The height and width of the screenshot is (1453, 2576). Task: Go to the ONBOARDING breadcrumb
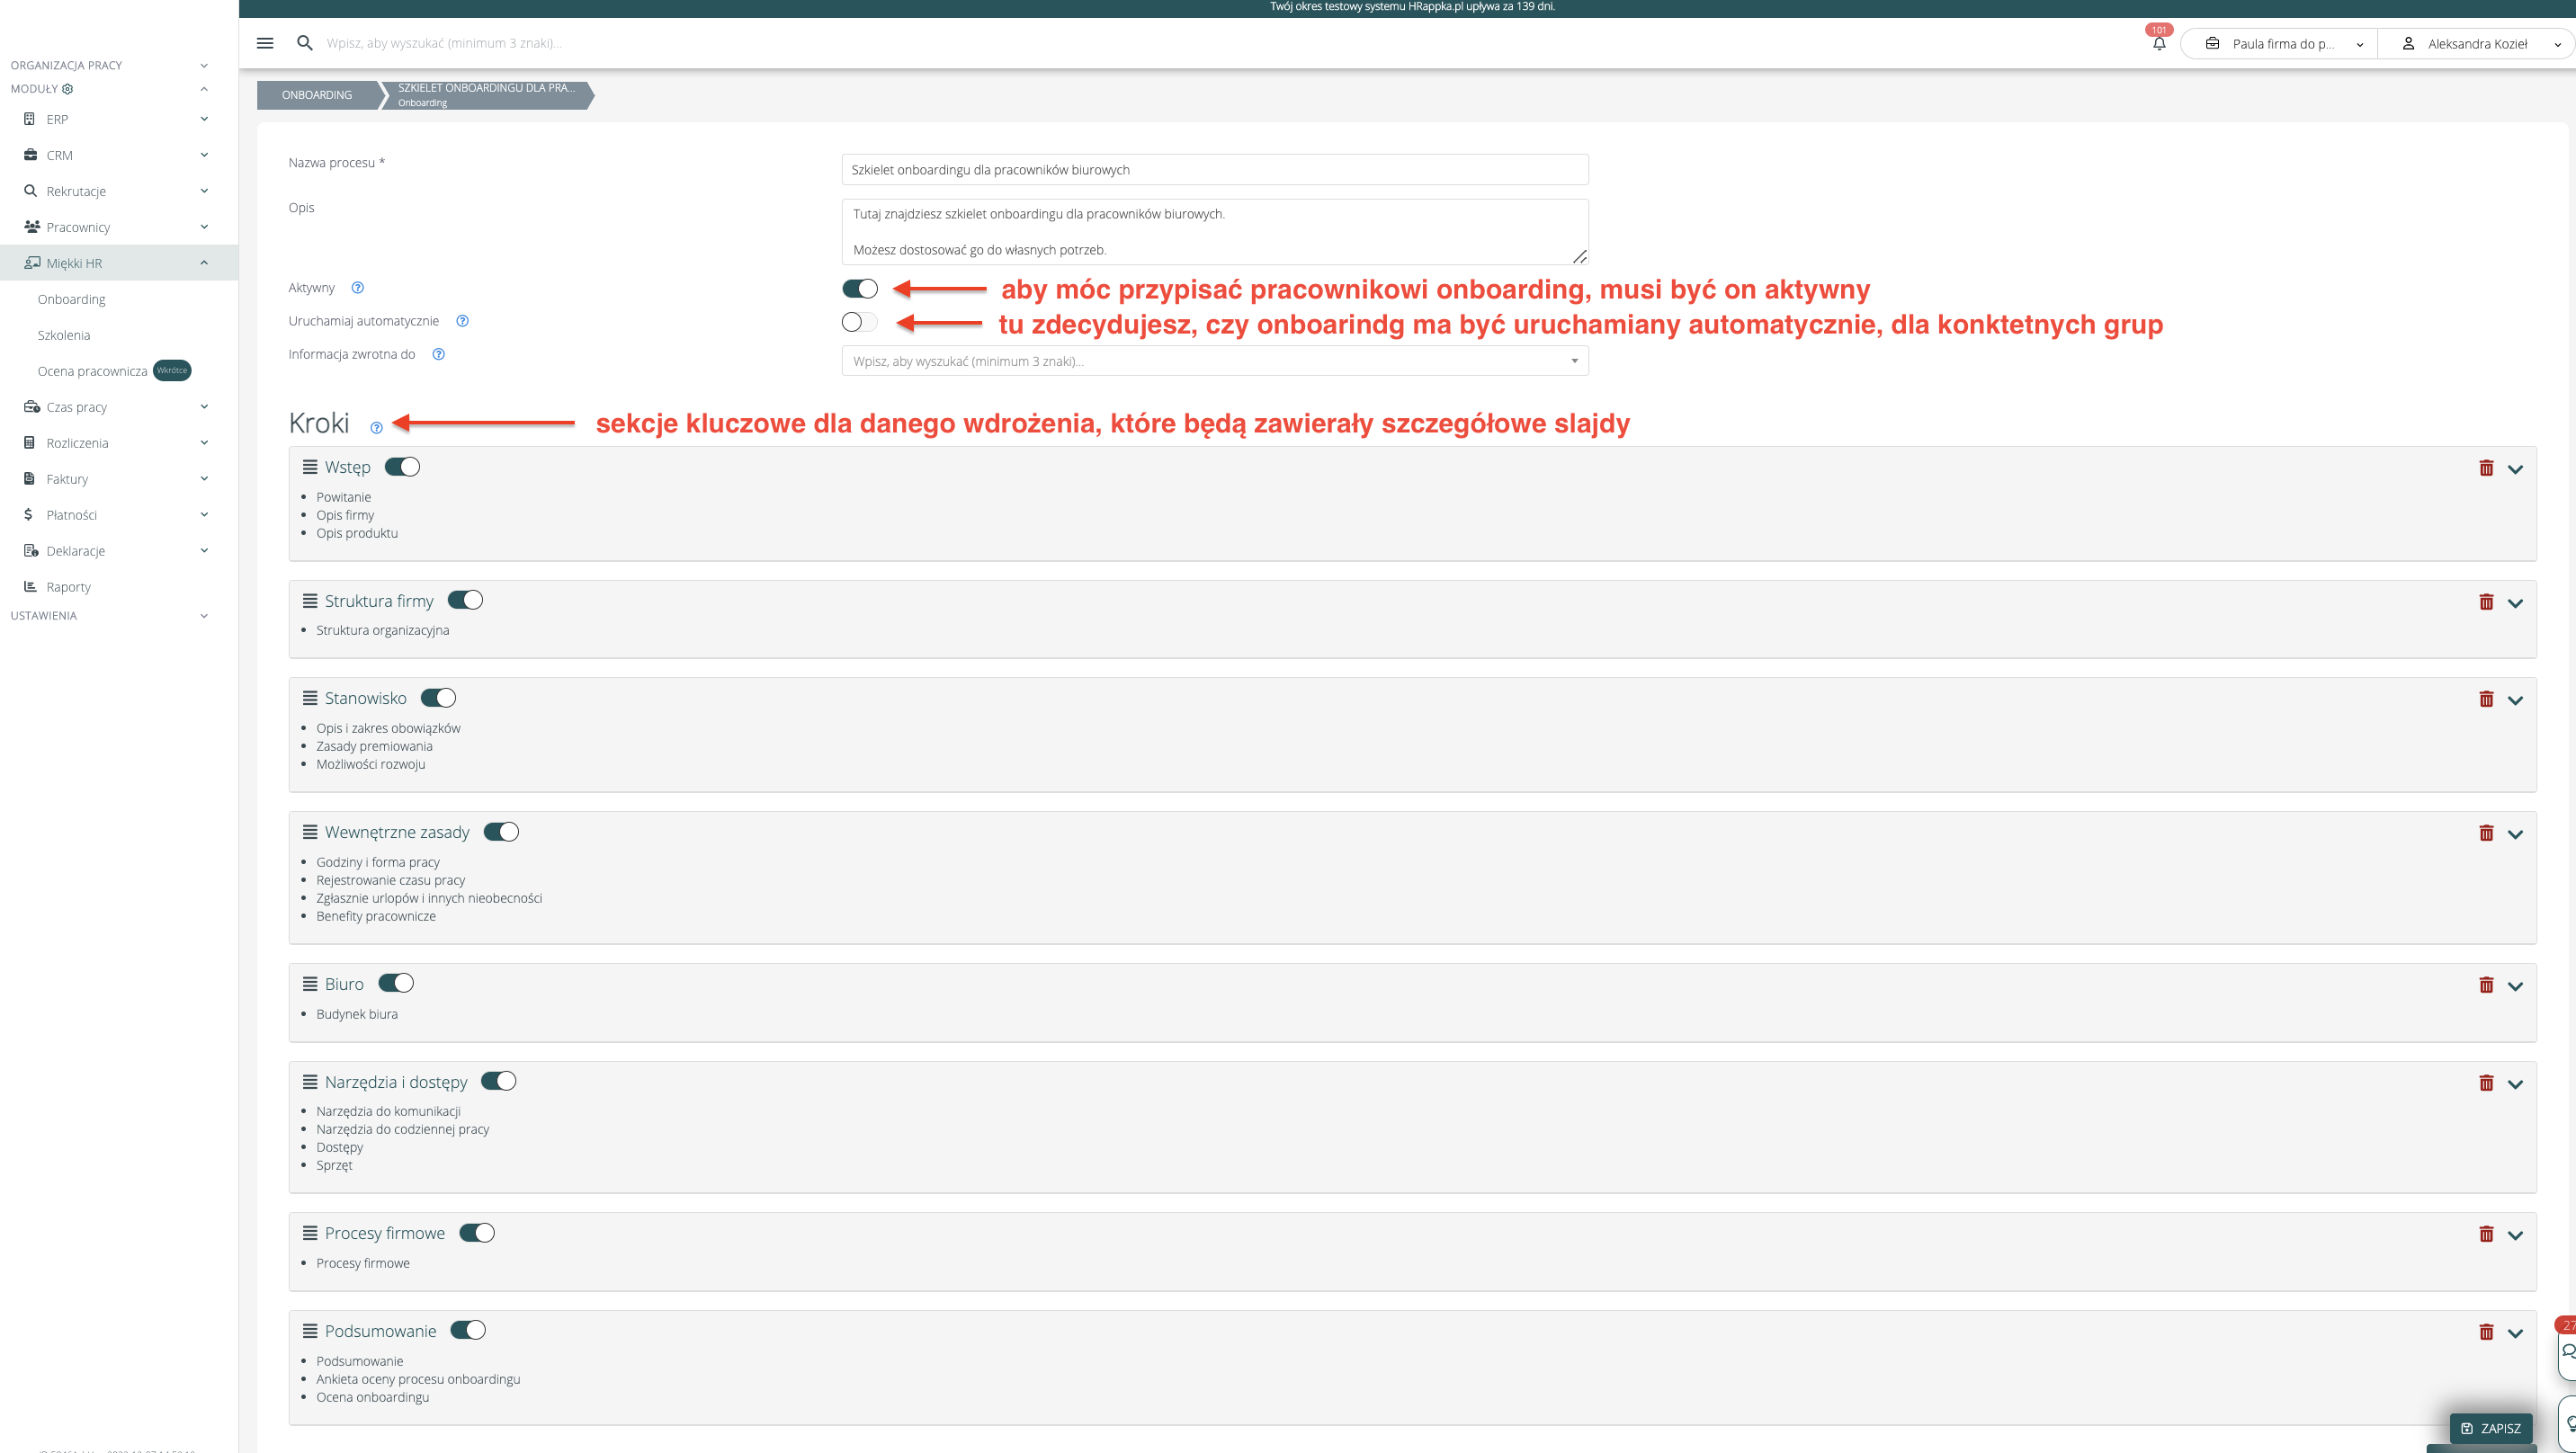click(x=317, y=95)
